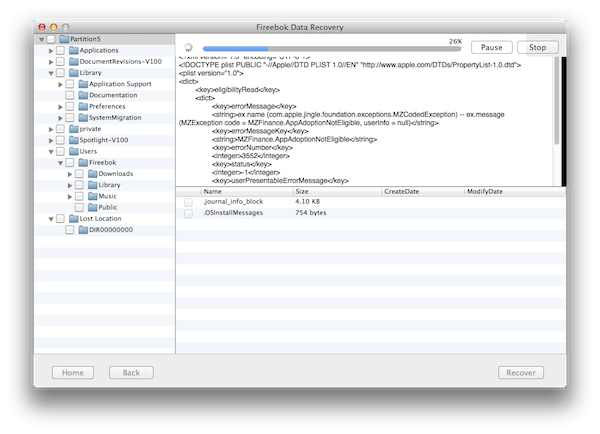Click the Music folder icon
The height and width of the screenshot is (434, 600).
[x=93, y=196]
